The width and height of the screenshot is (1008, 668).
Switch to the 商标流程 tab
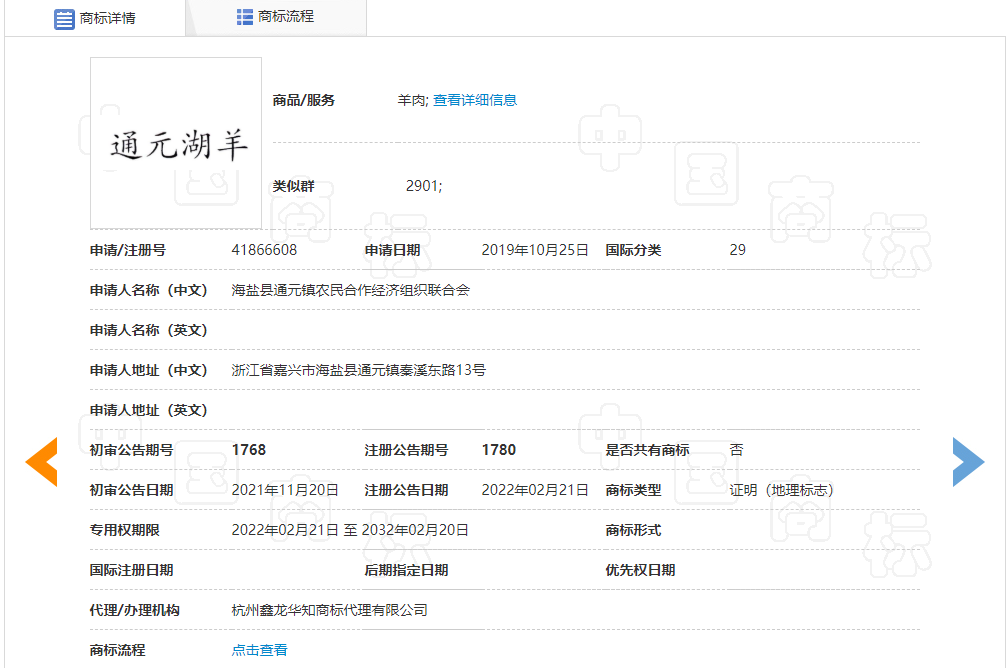coord(276,17)
